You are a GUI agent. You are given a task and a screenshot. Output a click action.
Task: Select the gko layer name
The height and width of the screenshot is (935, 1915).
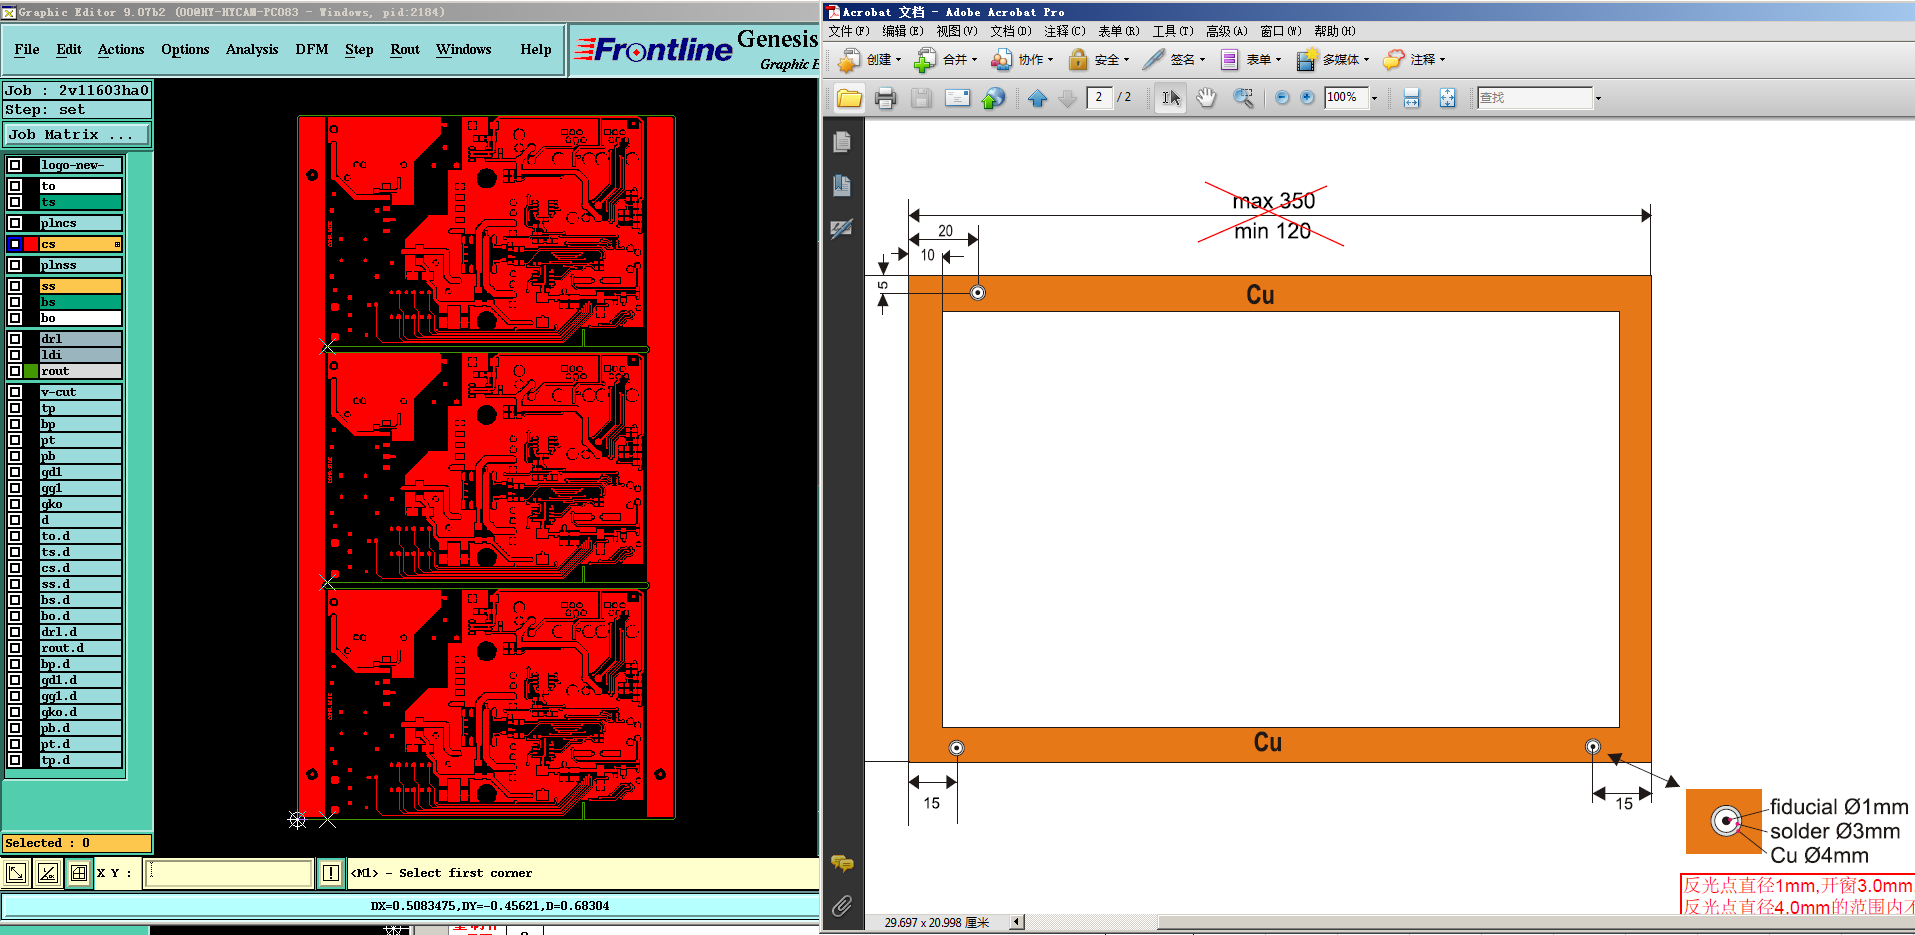tap(81, 504)
